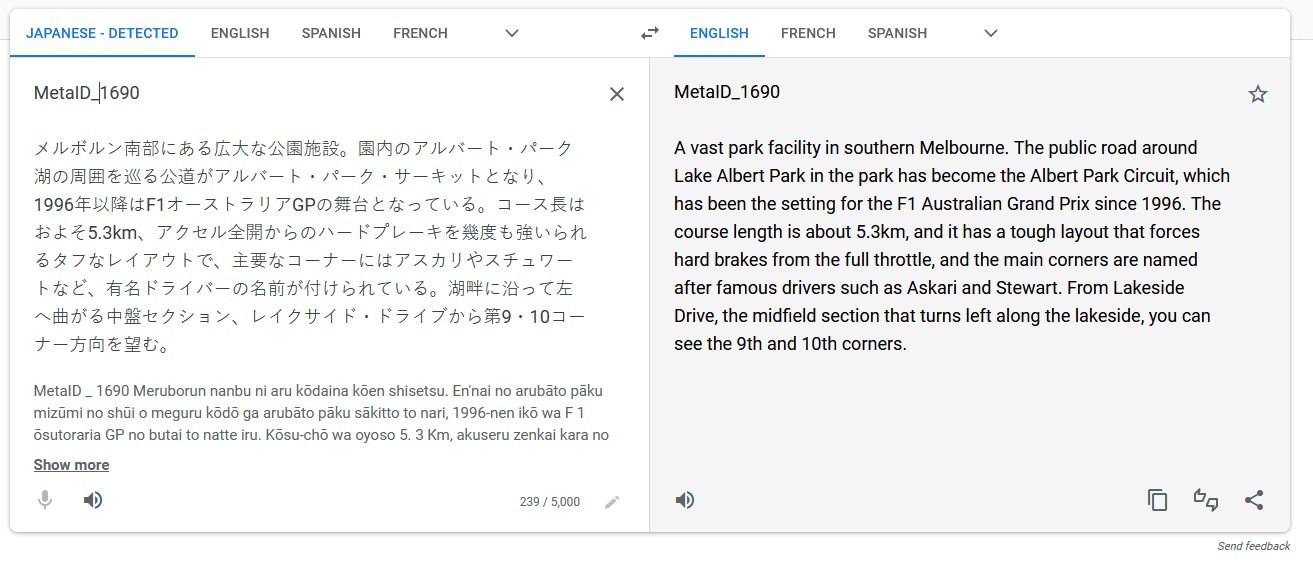Open the pencil input tools
The image size is (1313, 563).
tap(612, 502)
